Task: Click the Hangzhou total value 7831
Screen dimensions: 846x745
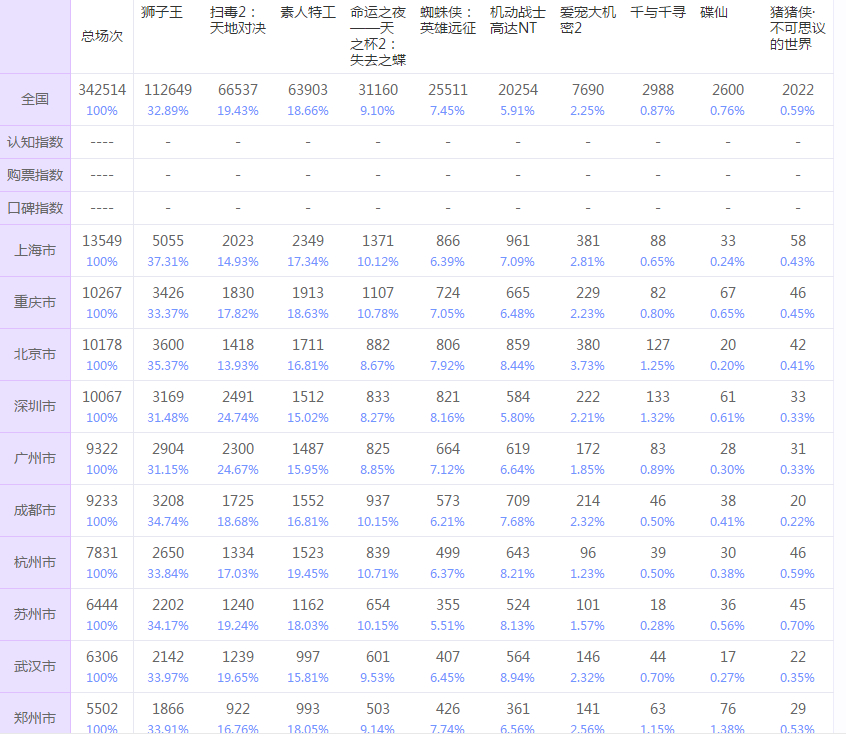Action: [102, 553]
